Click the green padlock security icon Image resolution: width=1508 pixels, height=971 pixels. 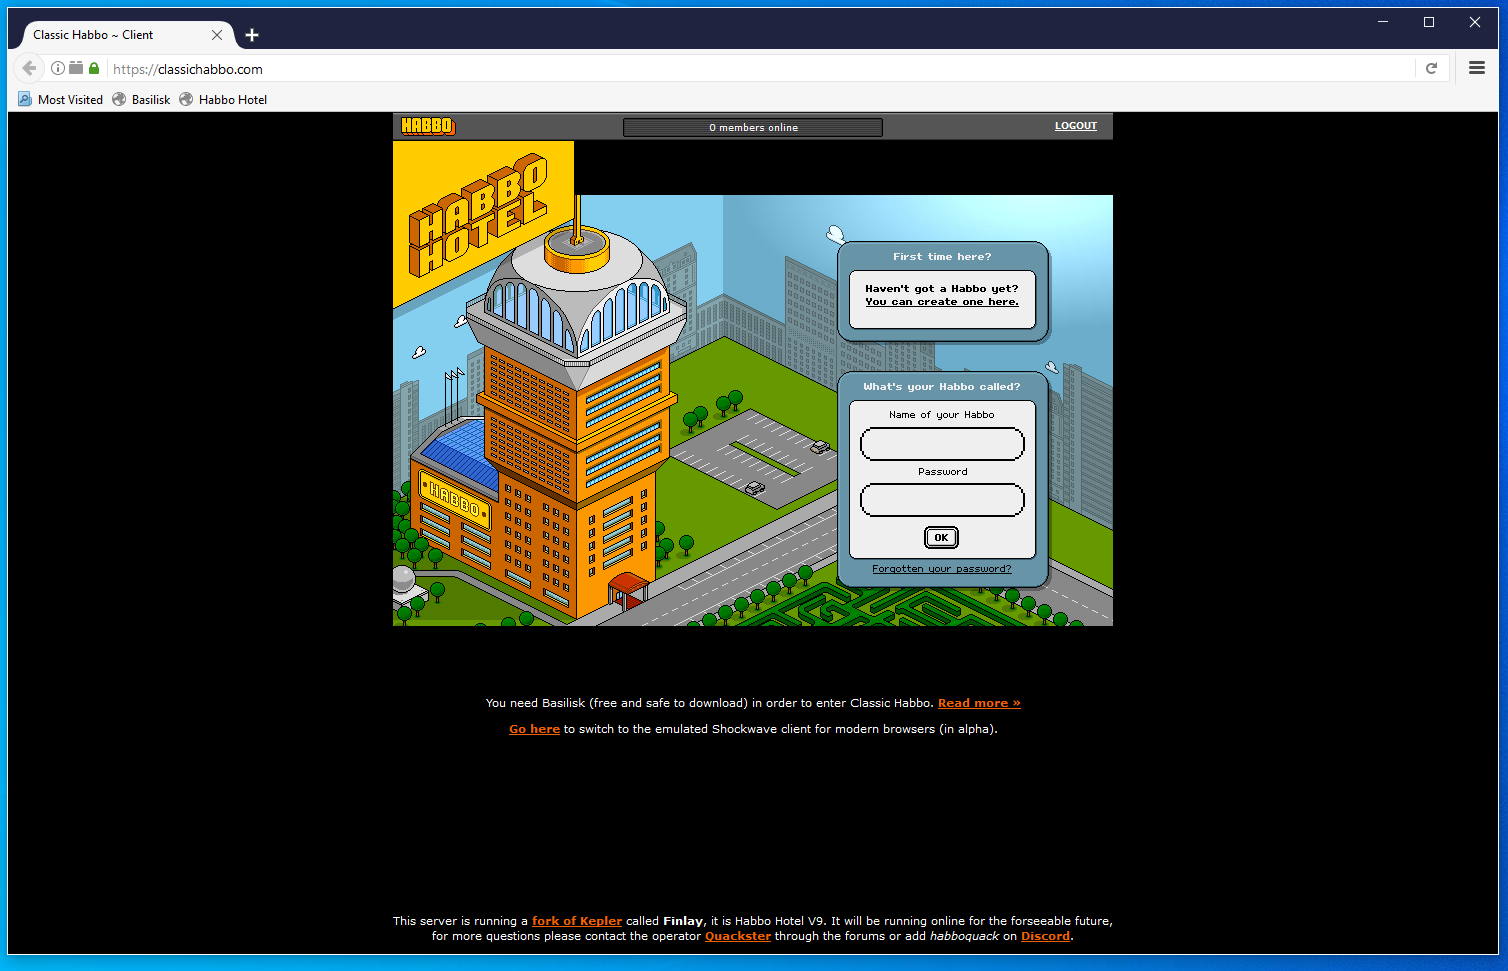(x=94, y=68)
